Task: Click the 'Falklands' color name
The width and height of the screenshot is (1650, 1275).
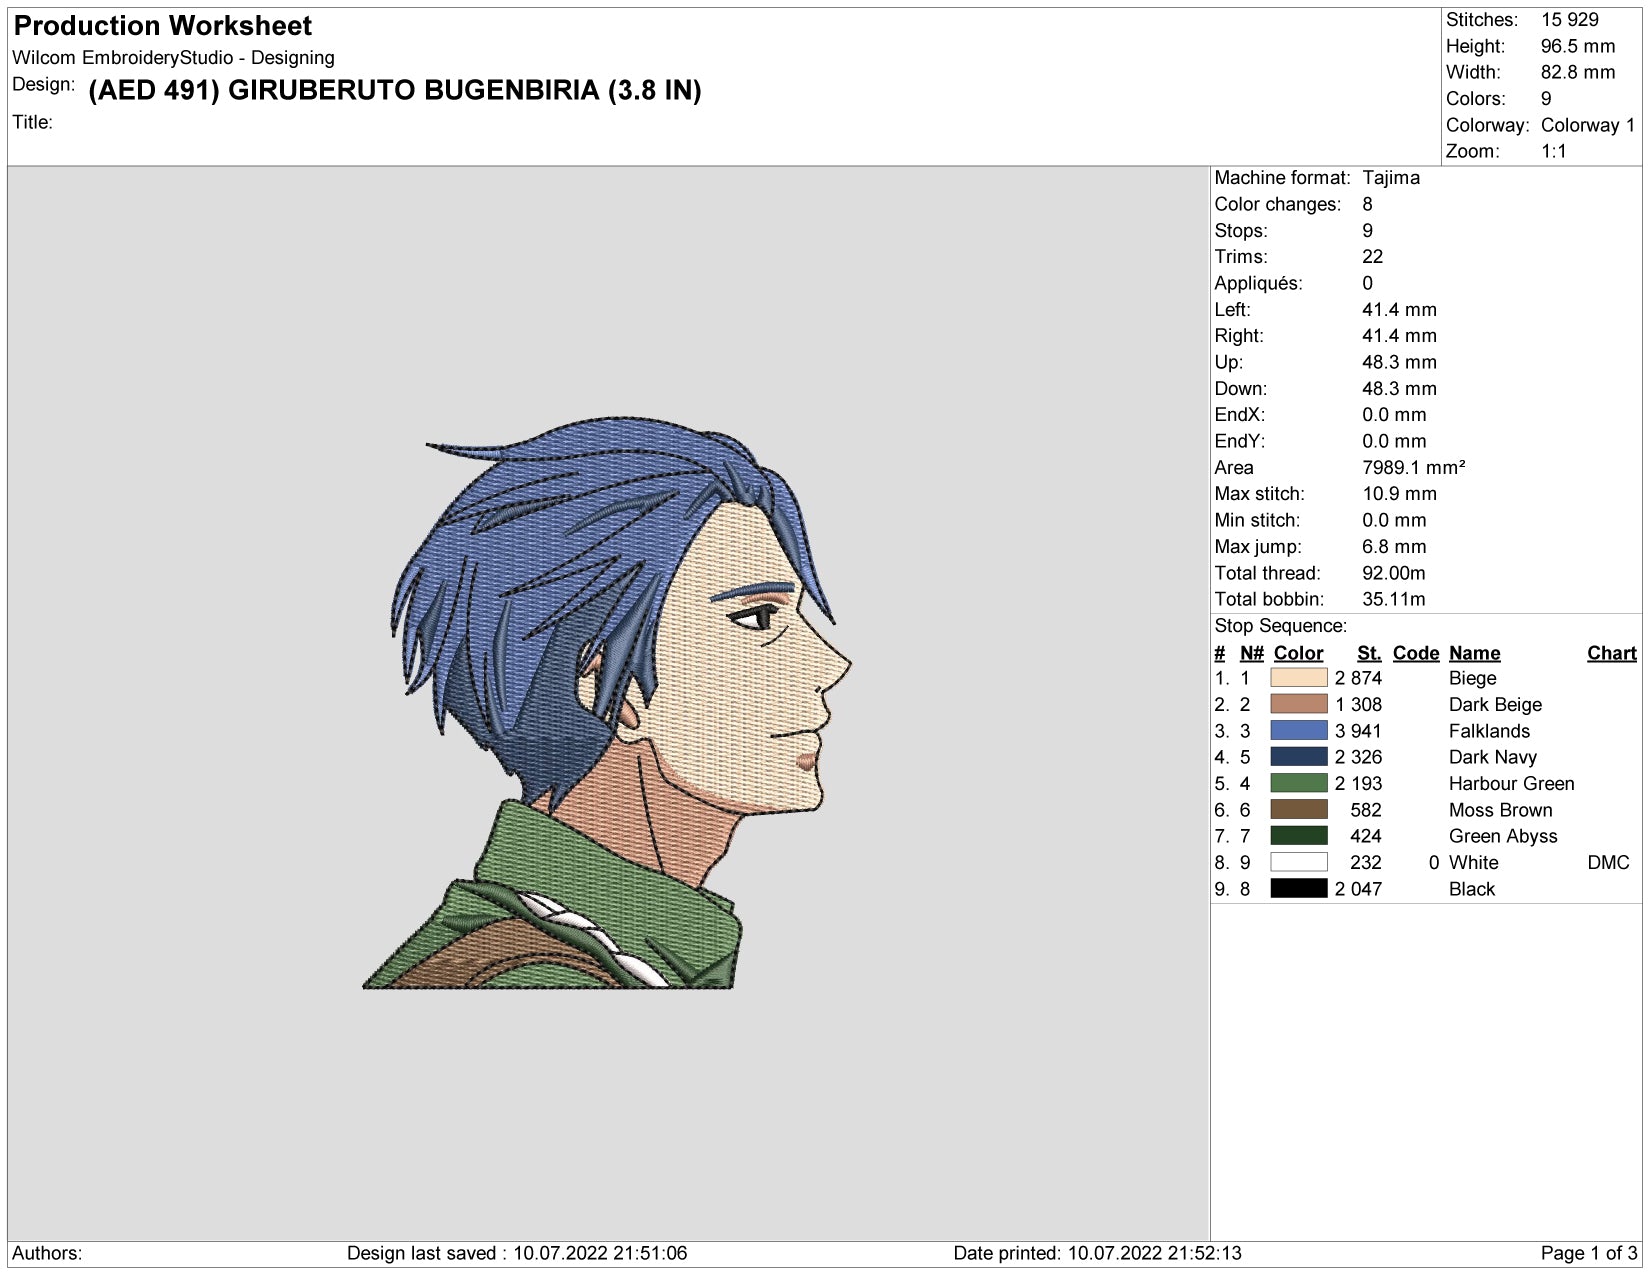Action: (x=1489, y=731)
